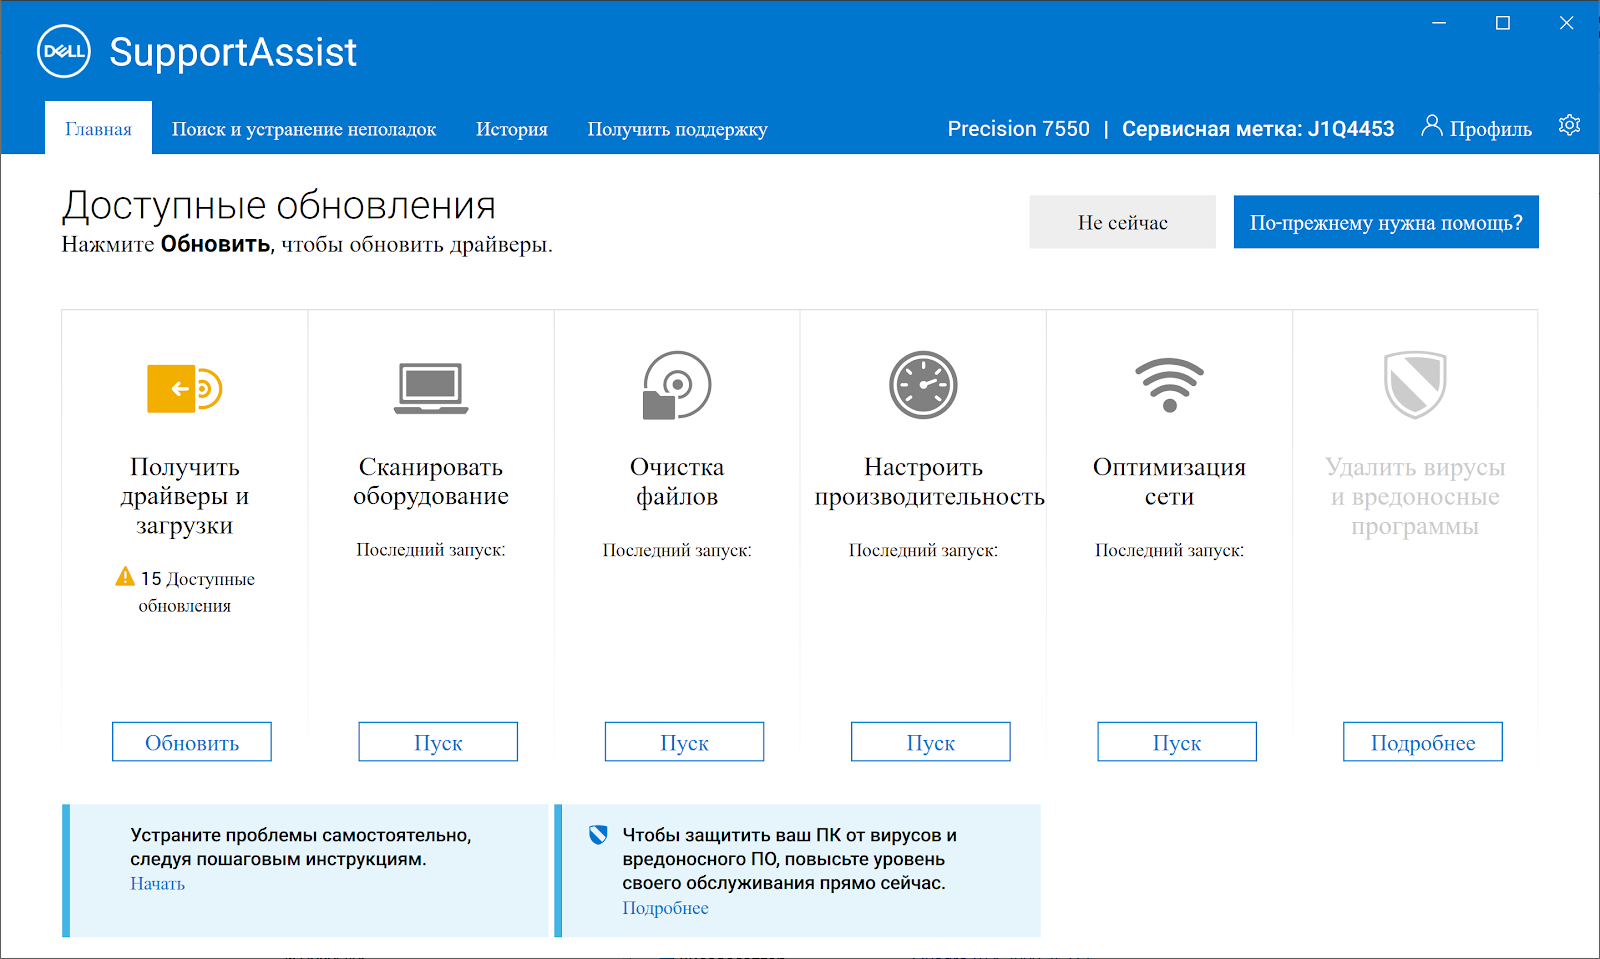Click the Оптимизация сети title

click(x=1169, y=481)
